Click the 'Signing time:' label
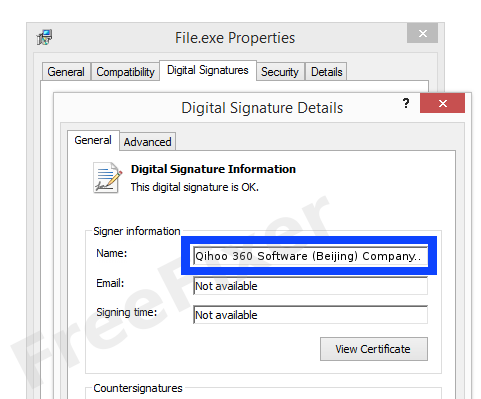481x399 pixels. point(127,312)
